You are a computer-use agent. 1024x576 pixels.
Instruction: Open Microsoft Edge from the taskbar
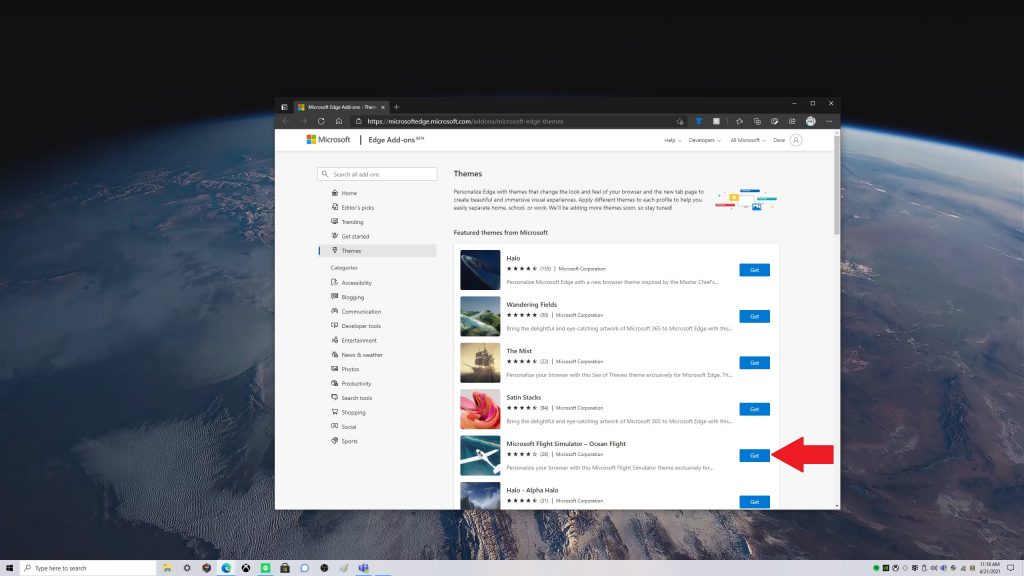(226, 568)
